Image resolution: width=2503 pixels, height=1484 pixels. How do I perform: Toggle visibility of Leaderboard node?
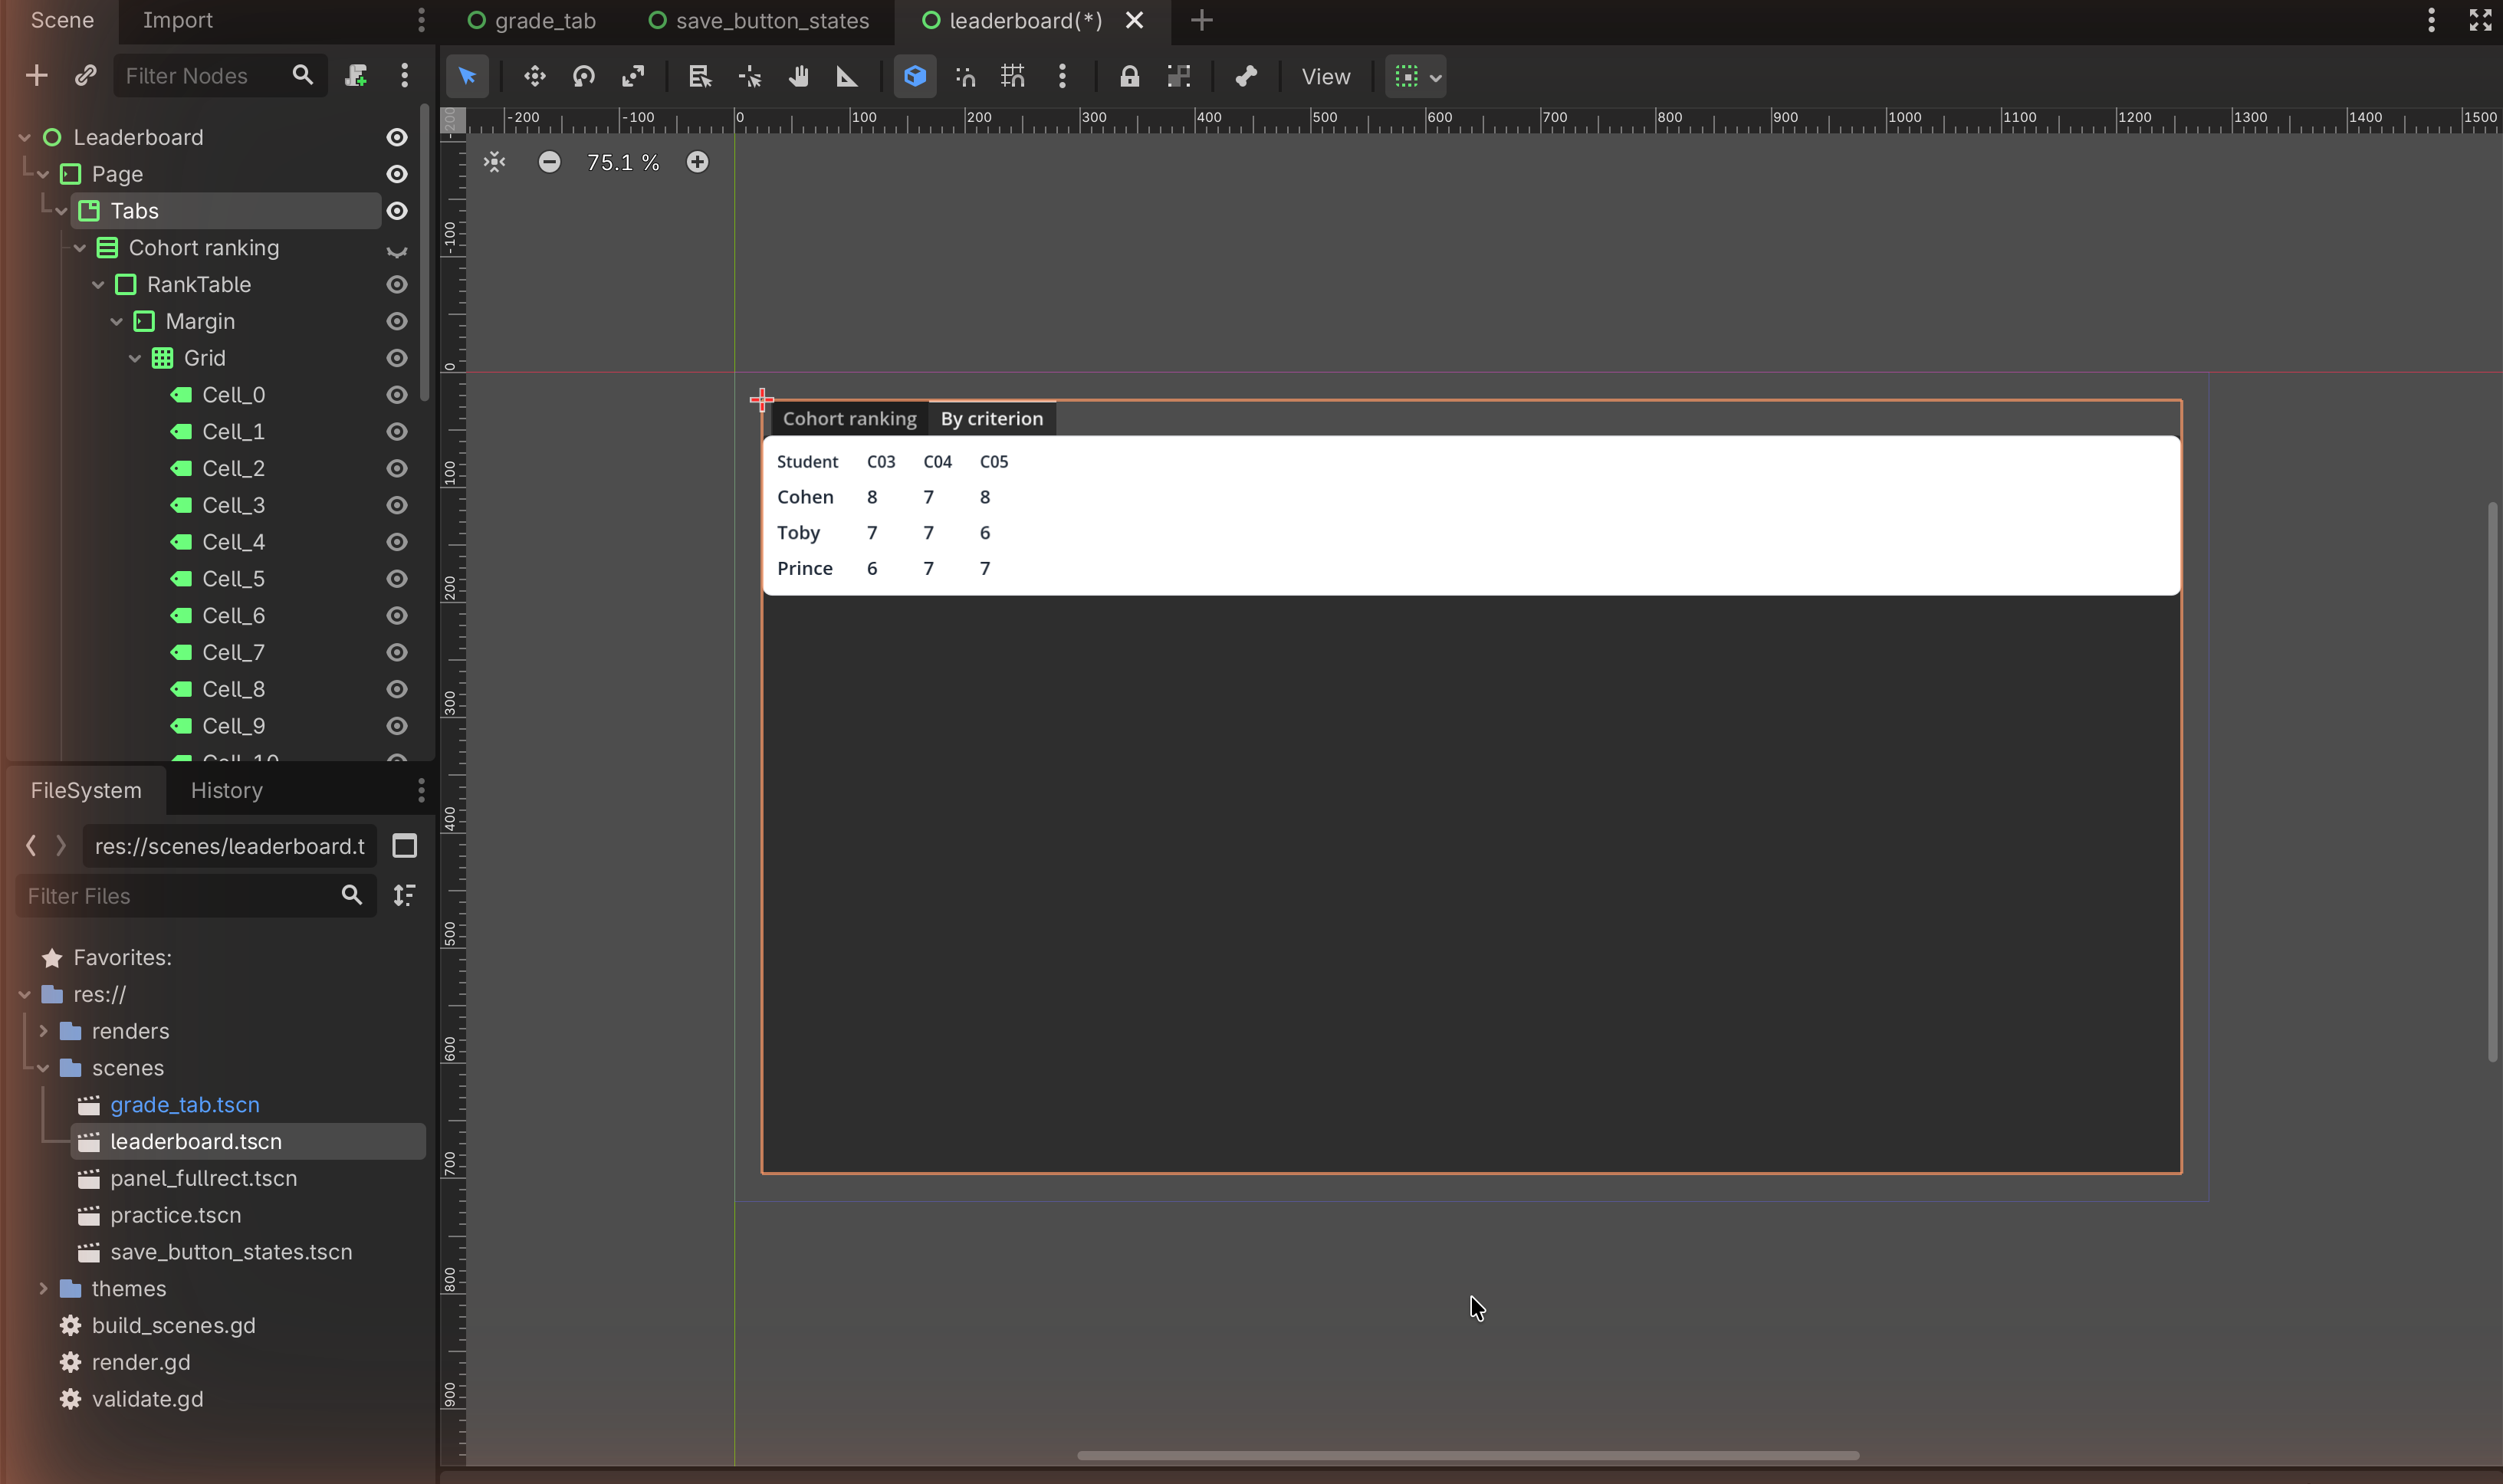397,137
